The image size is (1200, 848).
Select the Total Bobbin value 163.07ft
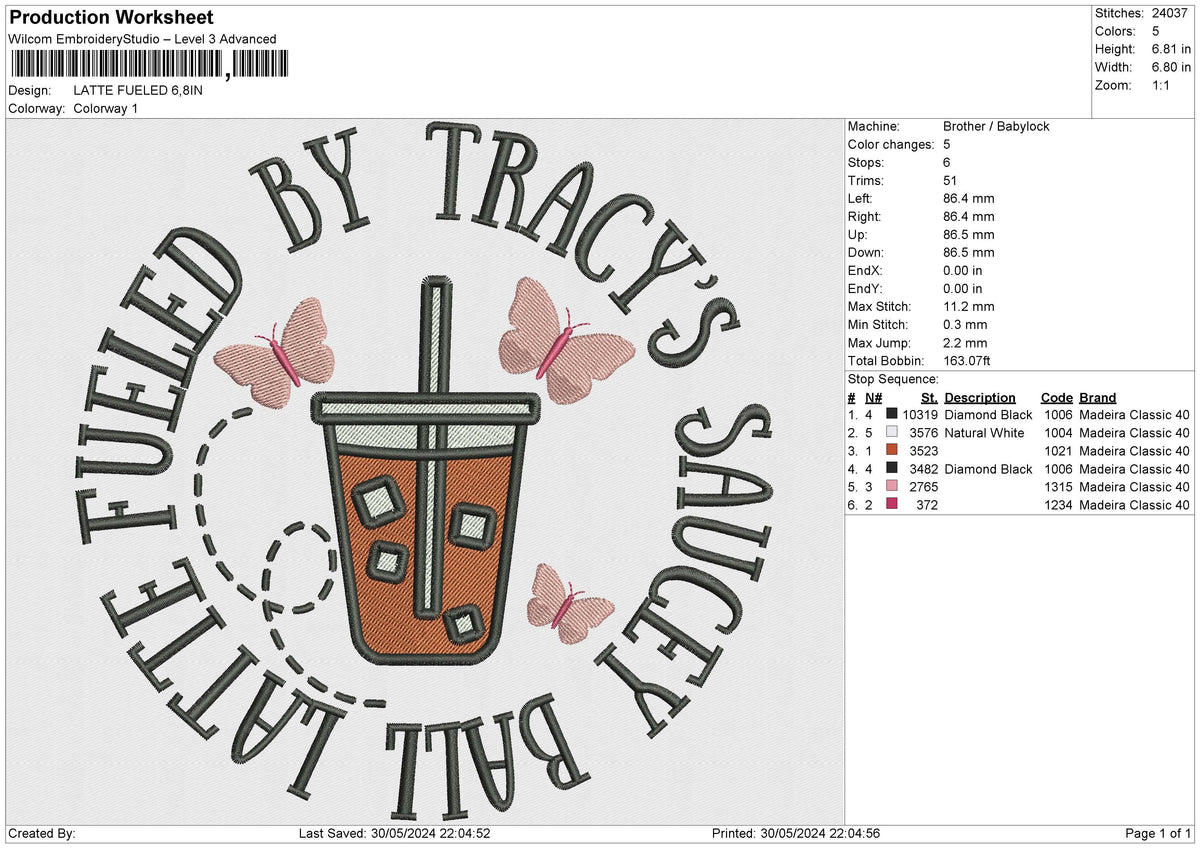coord(967,360)
